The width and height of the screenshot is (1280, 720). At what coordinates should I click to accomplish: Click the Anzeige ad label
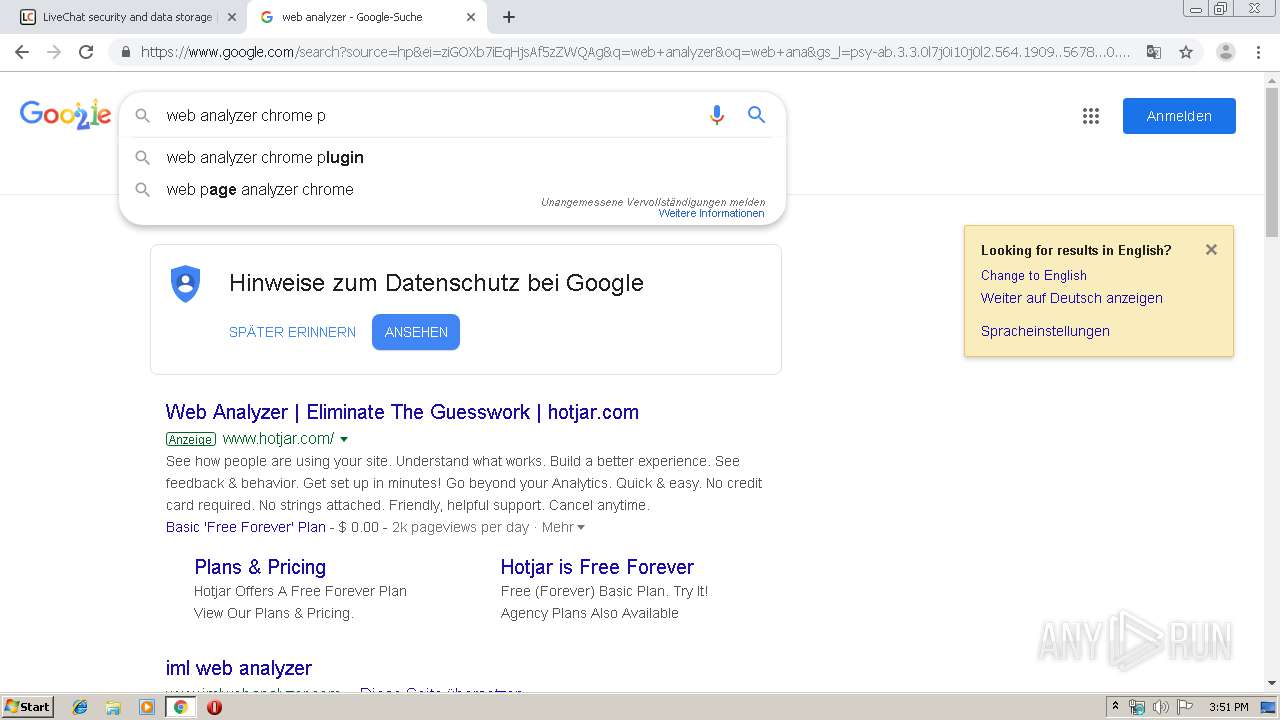(190, 439)
